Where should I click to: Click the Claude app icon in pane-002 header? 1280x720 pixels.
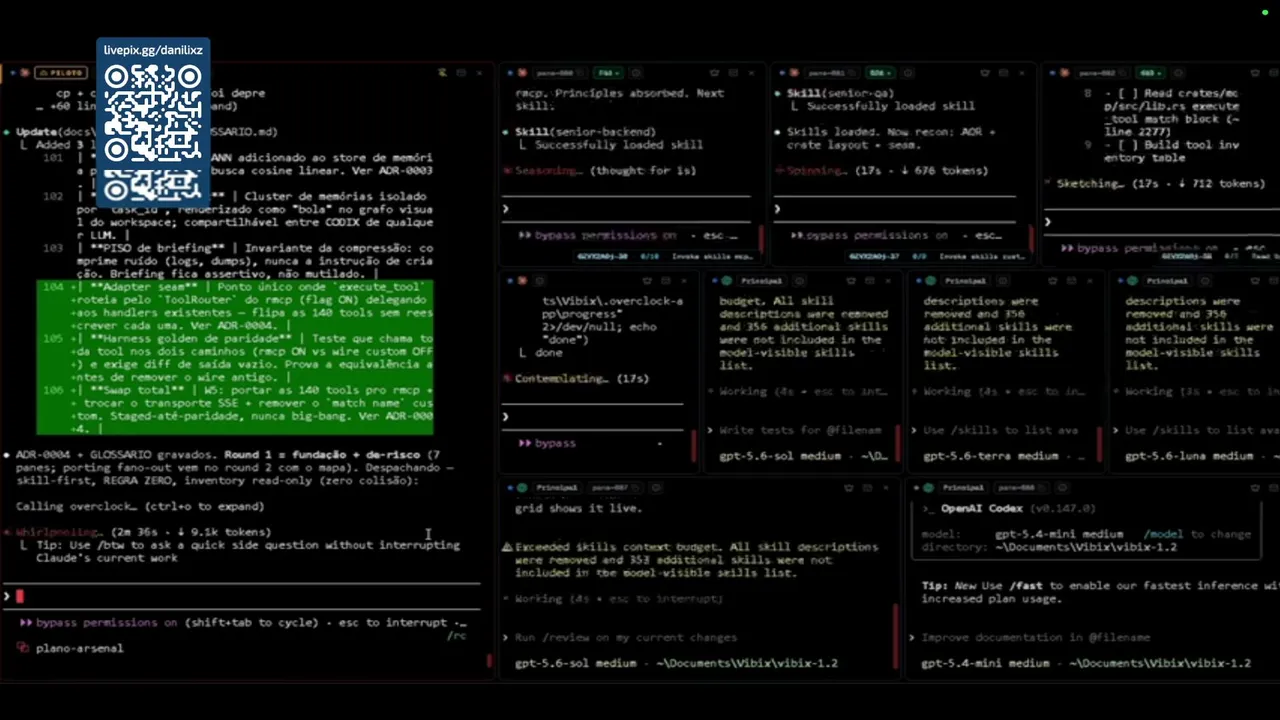[x=1065, y=72]
